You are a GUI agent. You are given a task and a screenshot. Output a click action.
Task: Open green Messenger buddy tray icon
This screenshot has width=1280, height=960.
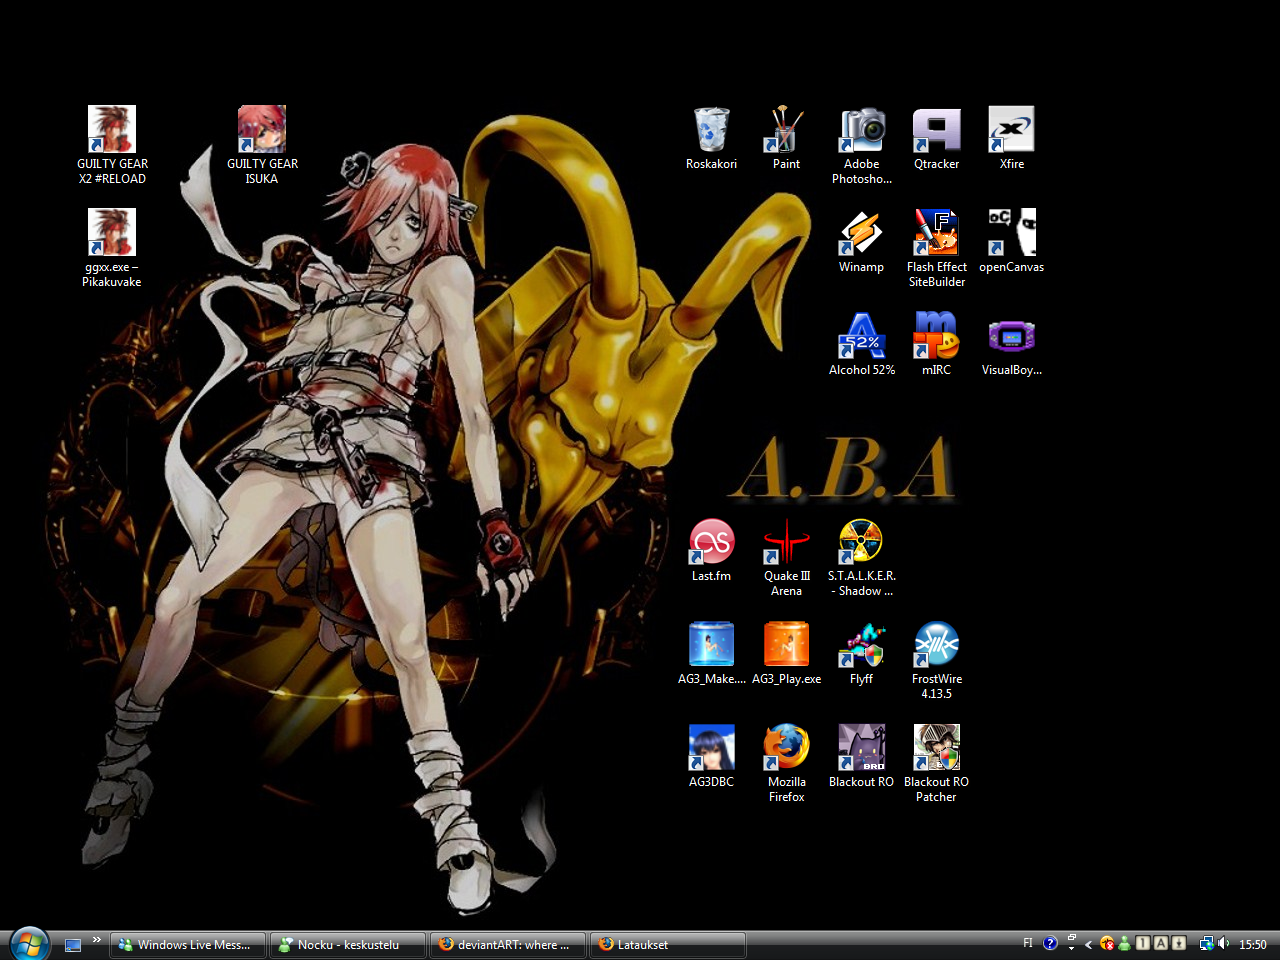point(1125,943)
